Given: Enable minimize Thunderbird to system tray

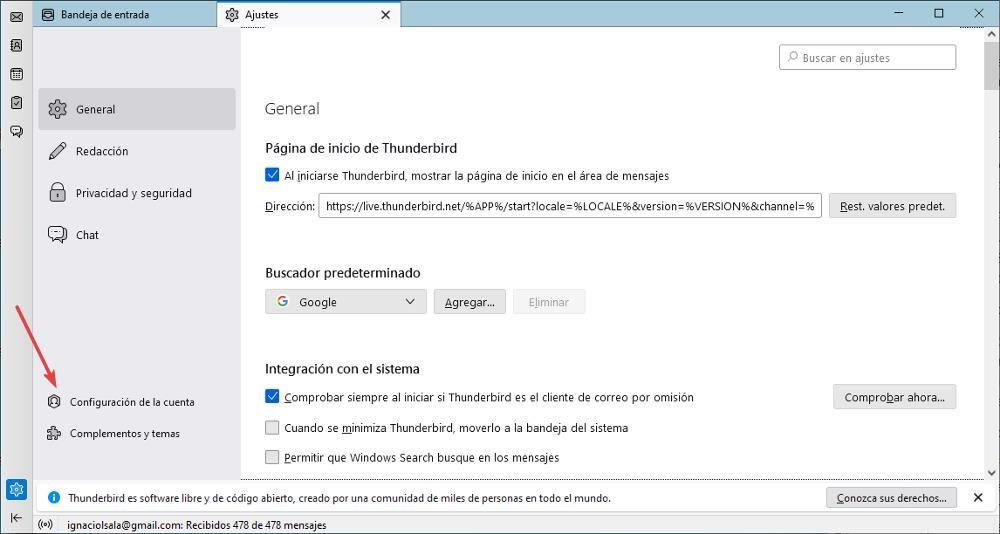Looking at the screenshot, I should coord(272,427).
